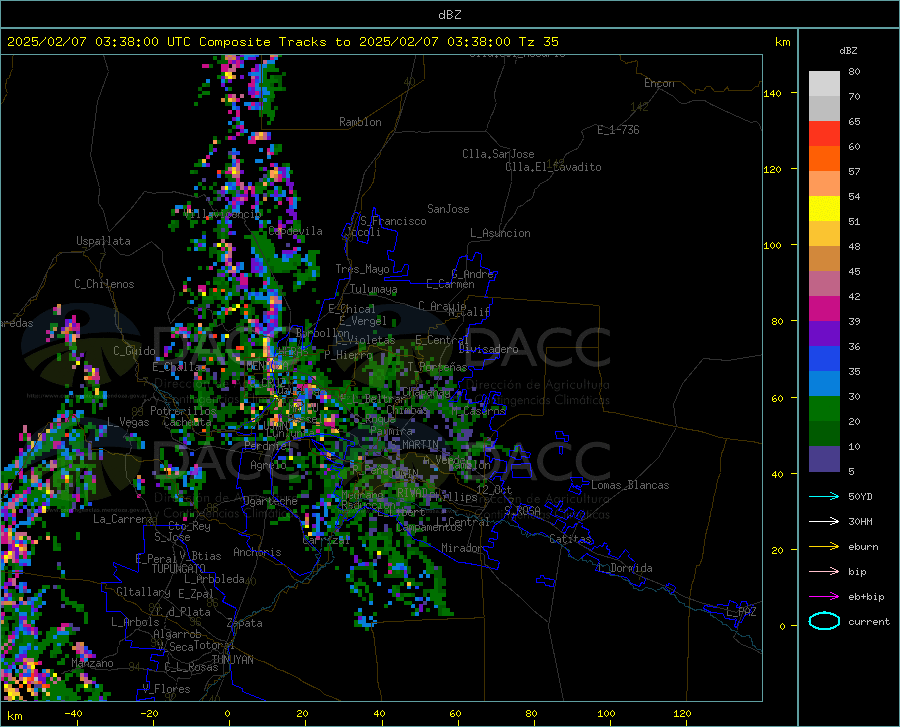This screenshot has height=727, width=900.
Task: Click the V_Flores place label
Action: [x=166, y=689]
